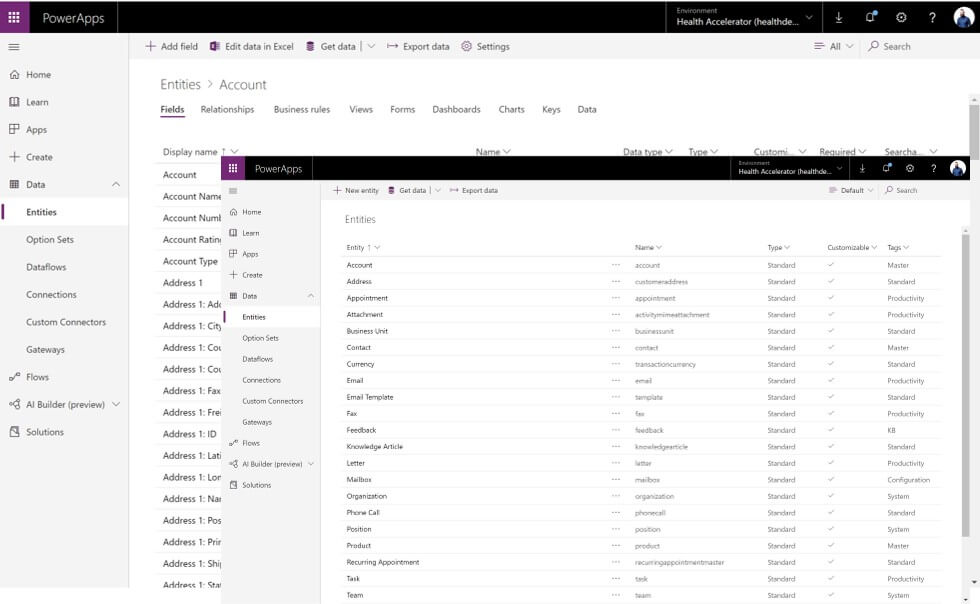
Task: Open help question mark in back window header
Action: 932,18
